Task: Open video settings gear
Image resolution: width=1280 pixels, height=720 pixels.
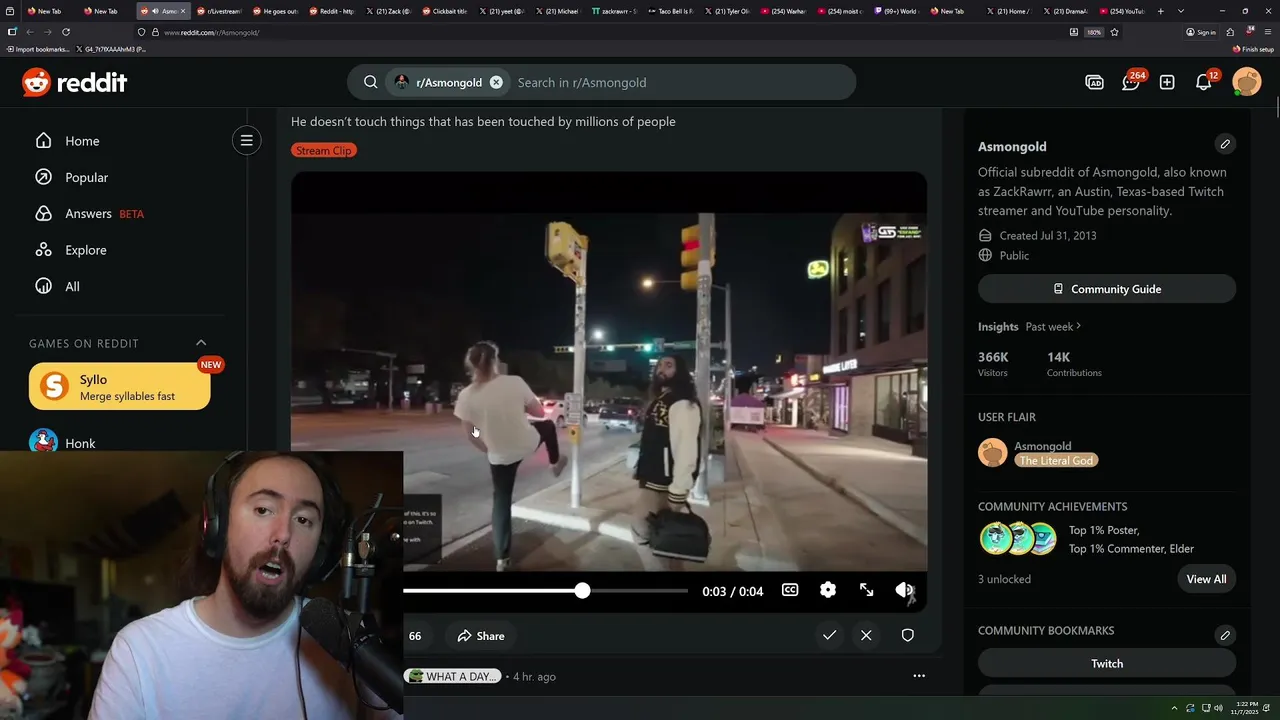Action: coord(828,590)
